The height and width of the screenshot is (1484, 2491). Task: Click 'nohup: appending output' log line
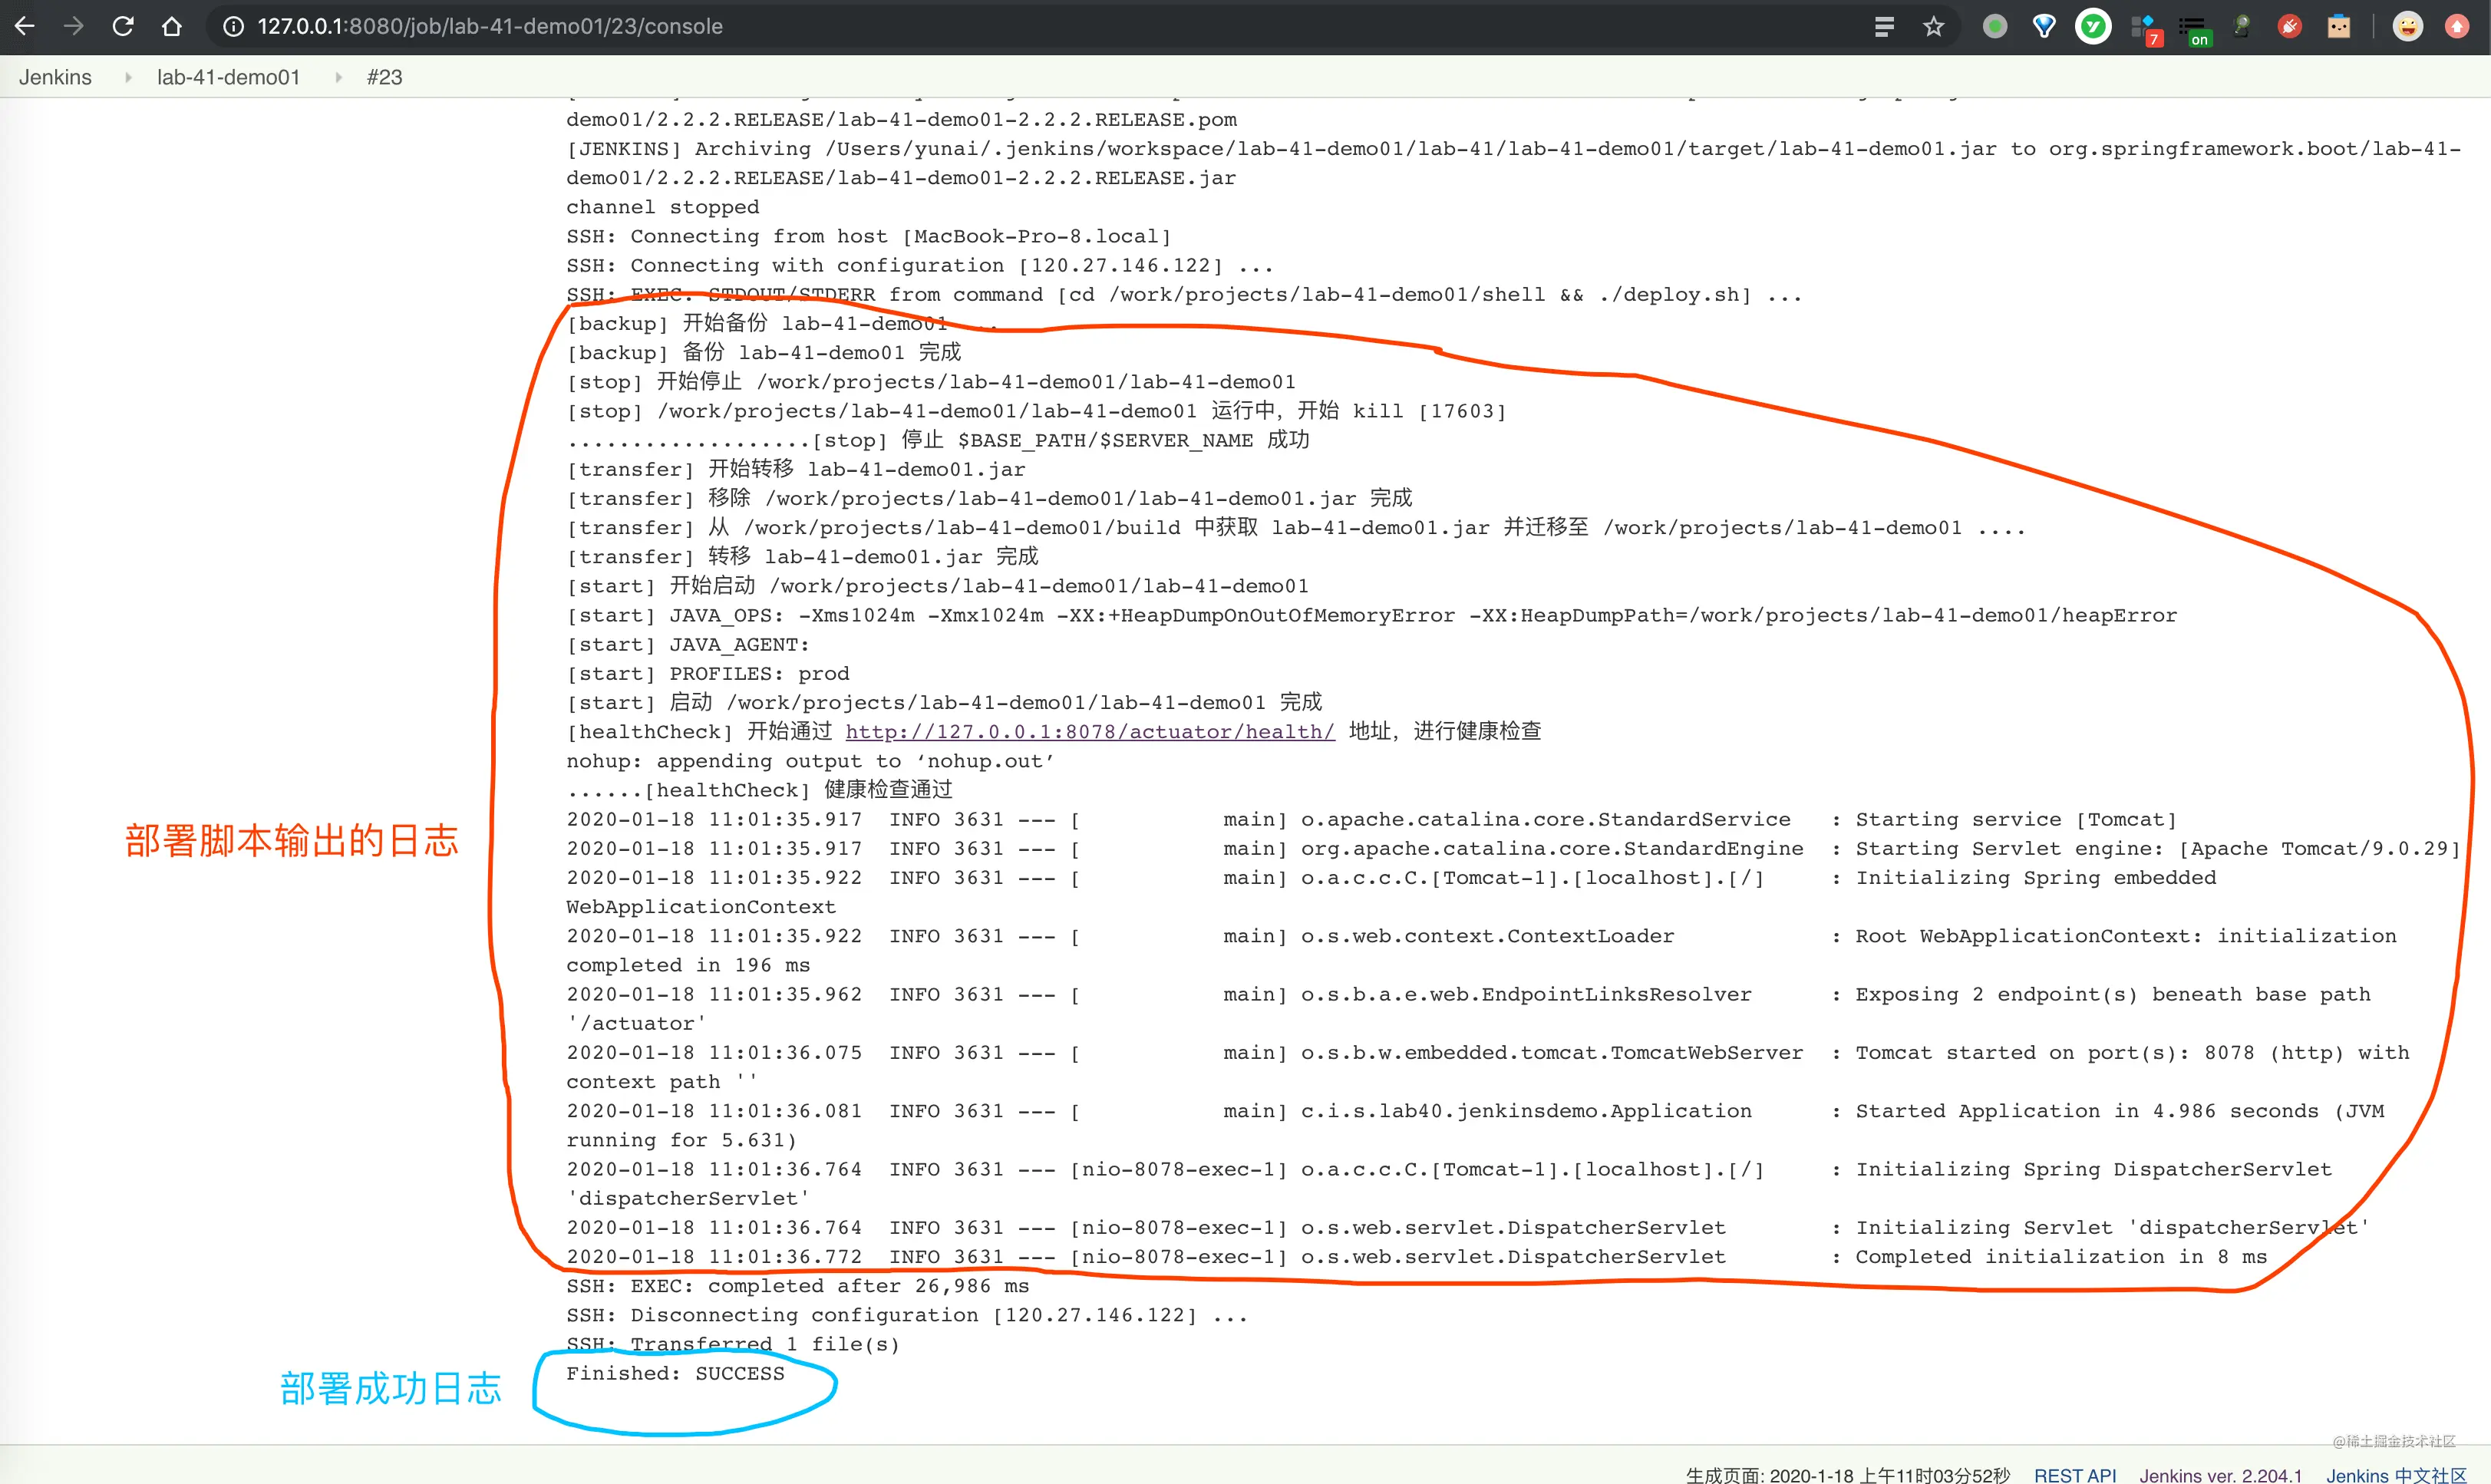click(x=810, y=761)
